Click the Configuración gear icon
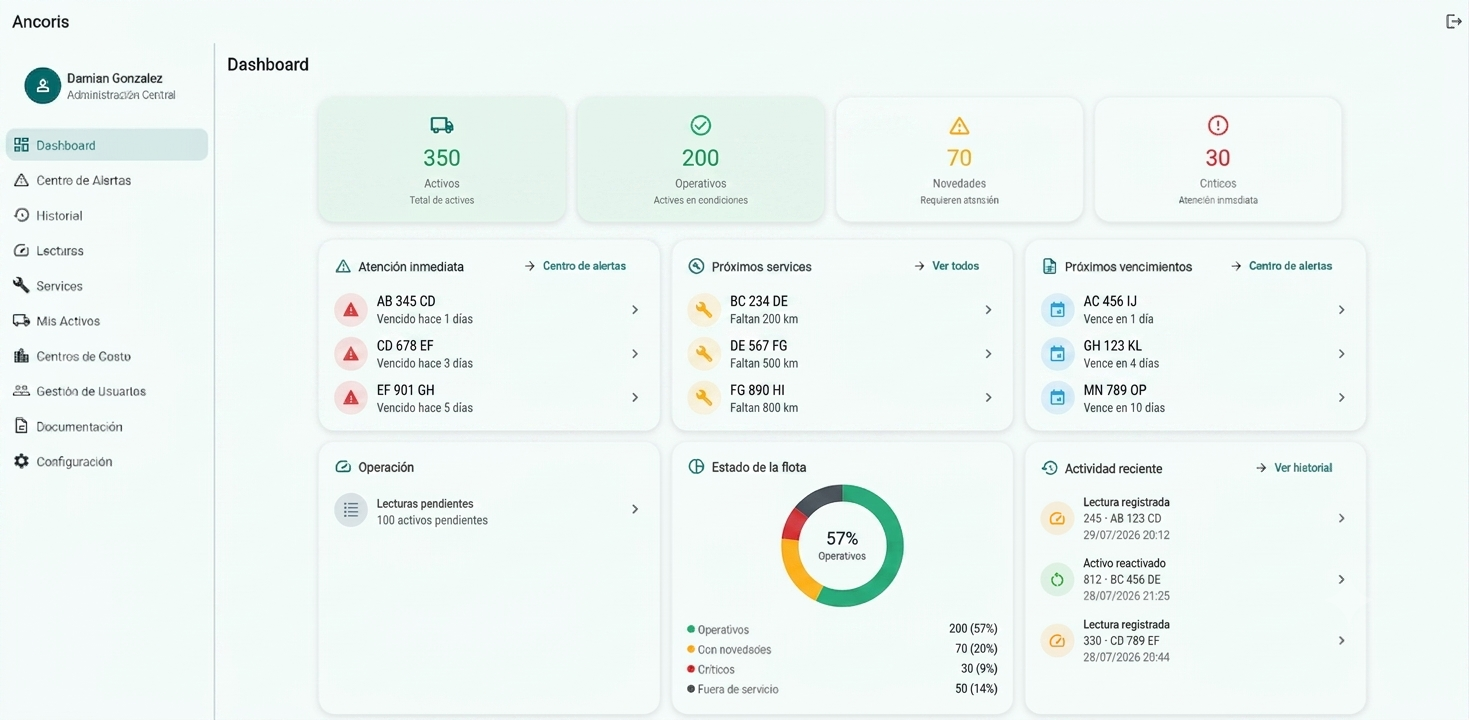Viewport: 1469px width, 720px height. (21, 461)
